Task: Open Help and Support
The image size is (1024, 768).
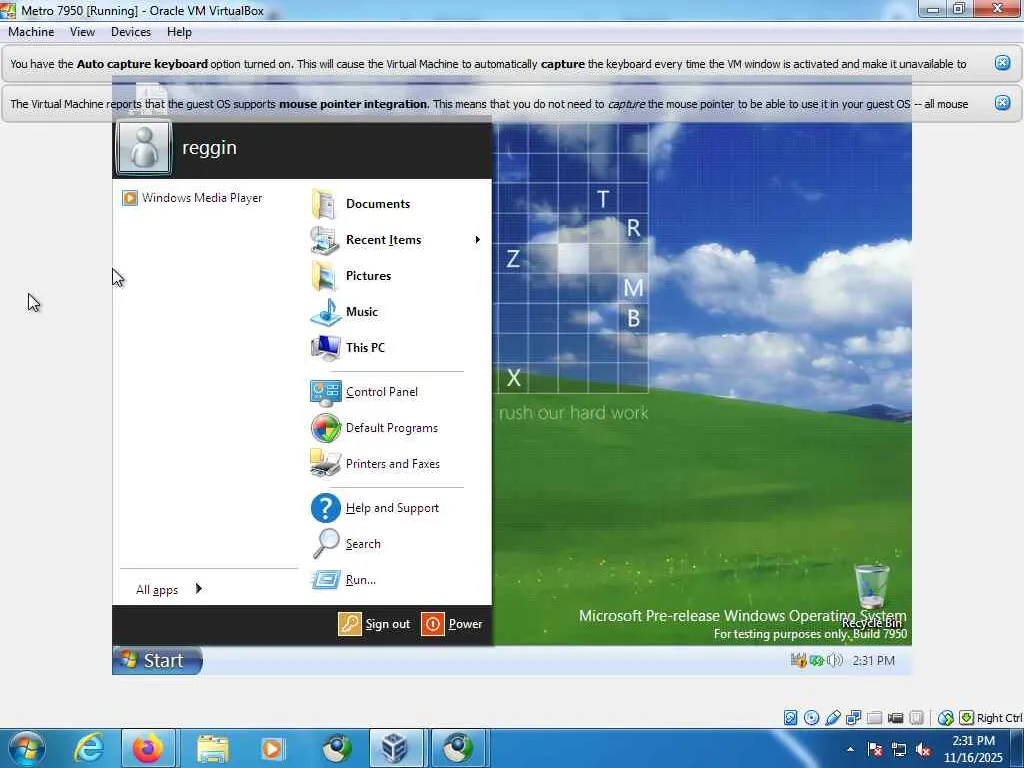Action: pyautogui.click(x=374, y=508)
